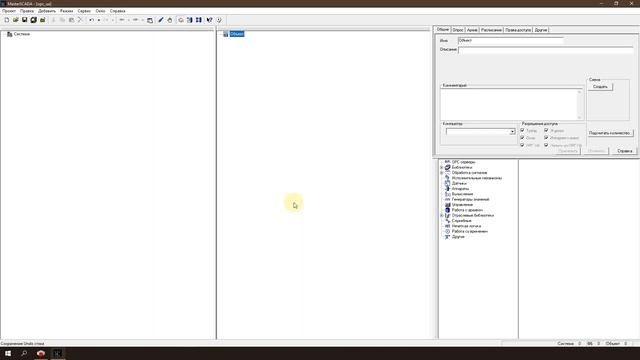Screen dimensions: 640x360
Task: Open the Справка menu
Action: pos(118,11)
